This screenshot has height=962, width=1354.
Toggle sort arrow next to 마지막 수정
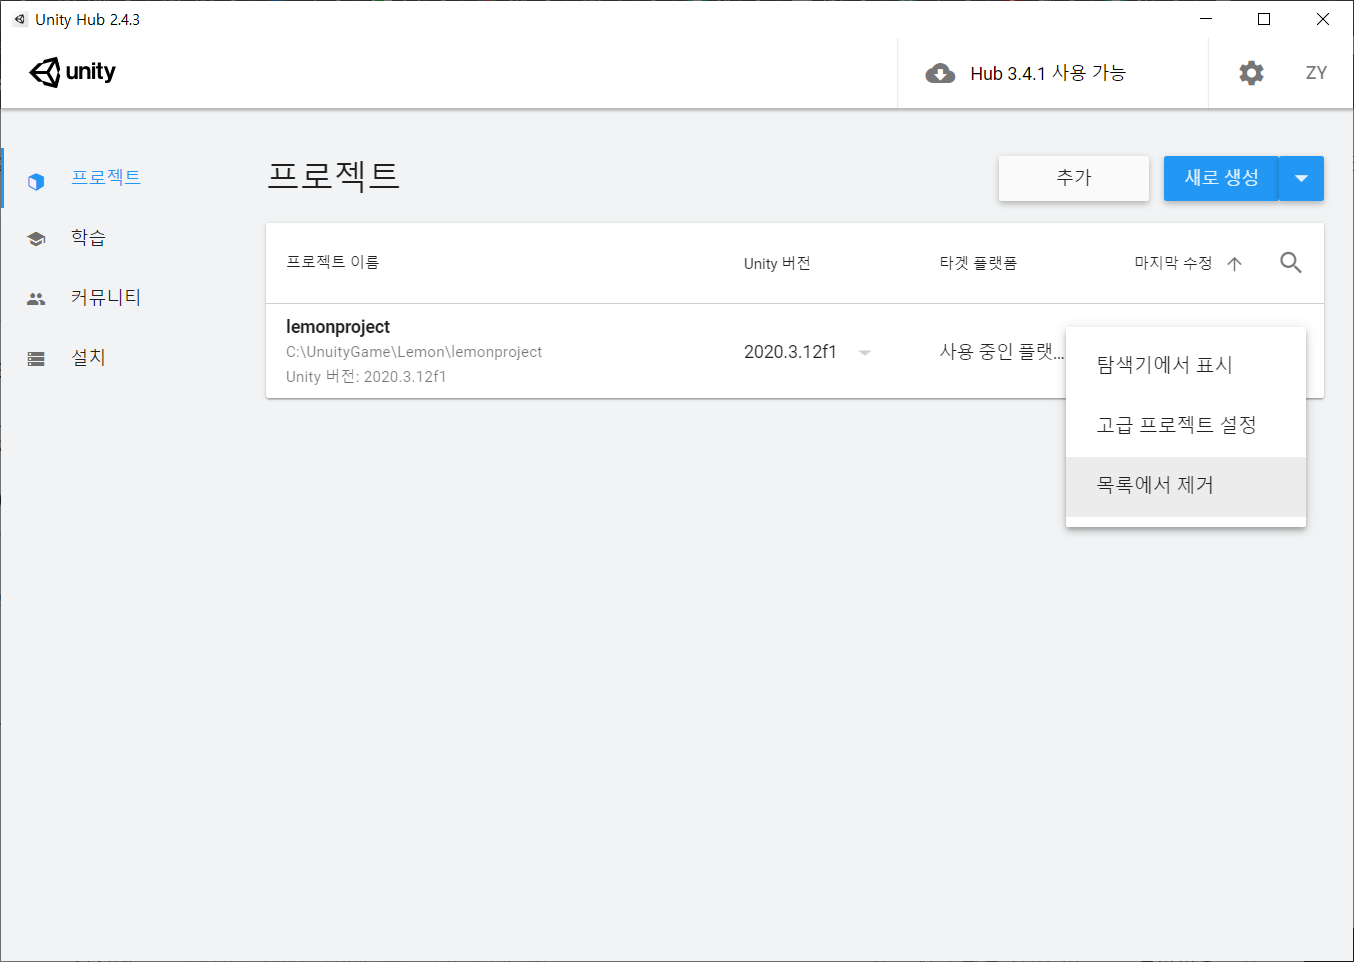click(x=1235, y=264)
